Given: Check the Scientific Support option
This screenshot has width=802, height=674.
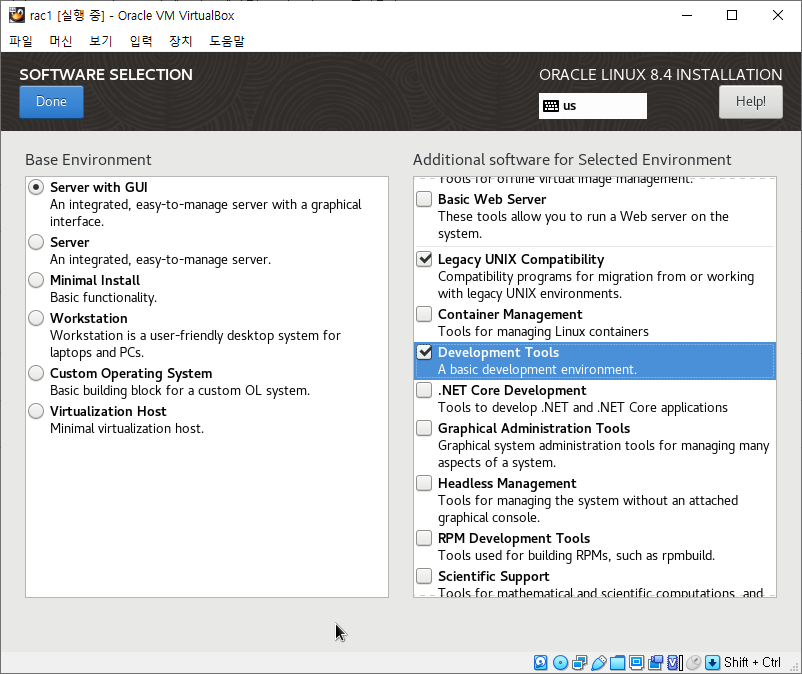Looking at the screenshot, I should (424, 576).
